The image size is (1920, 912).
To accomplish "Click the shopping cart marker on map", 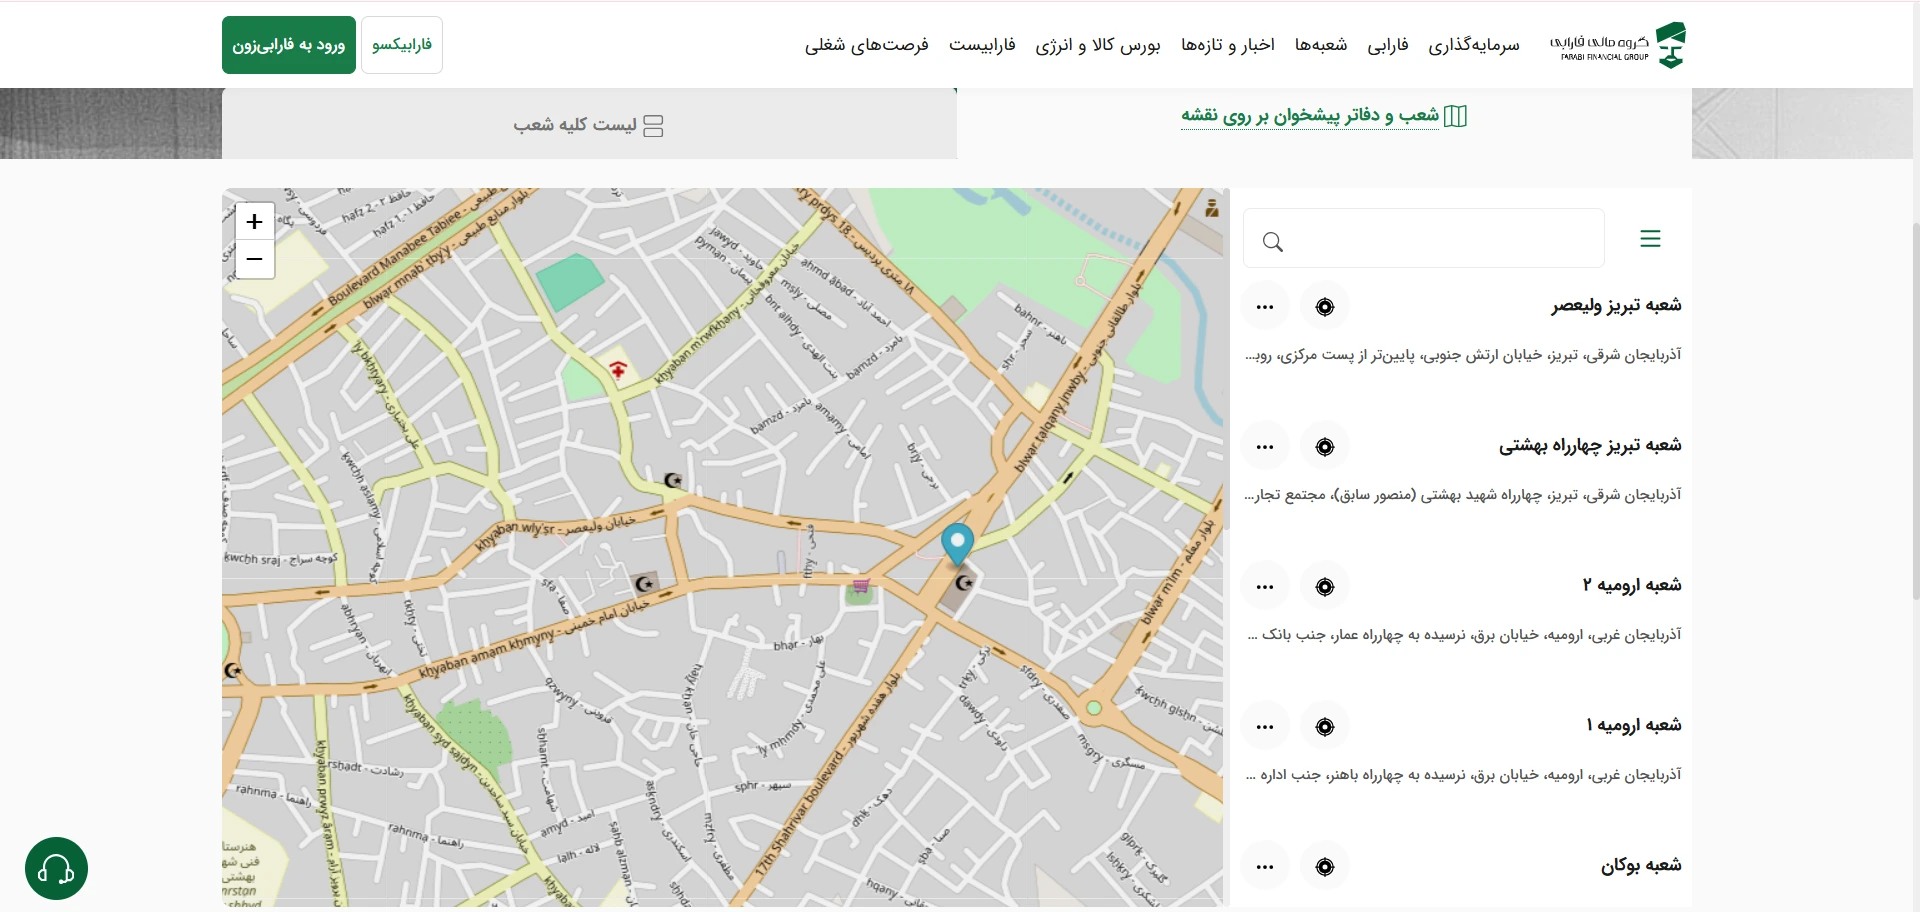I will coord(860,585).
